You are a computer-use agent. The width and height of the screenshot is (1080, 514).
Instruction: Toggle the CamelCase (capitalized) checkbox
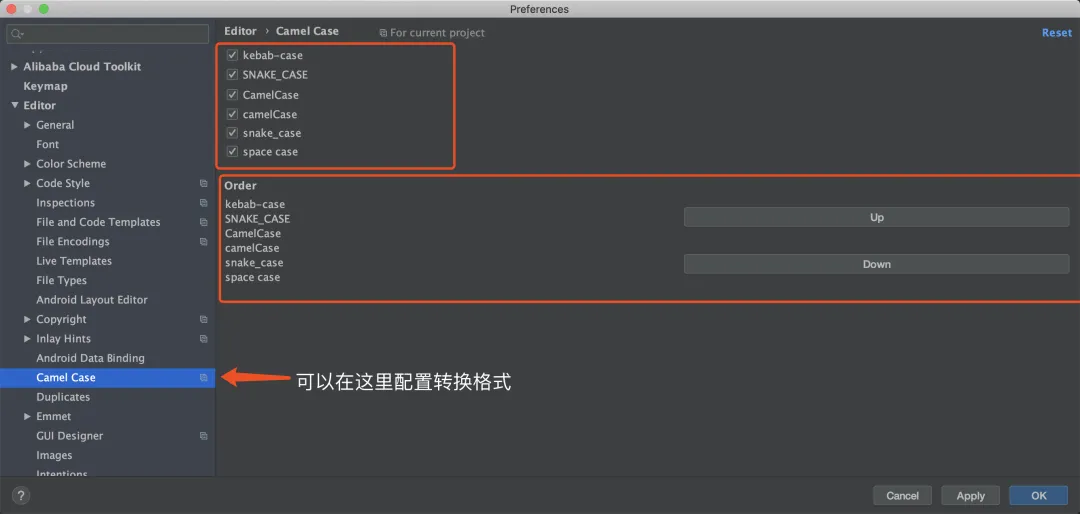click(232, 94)
